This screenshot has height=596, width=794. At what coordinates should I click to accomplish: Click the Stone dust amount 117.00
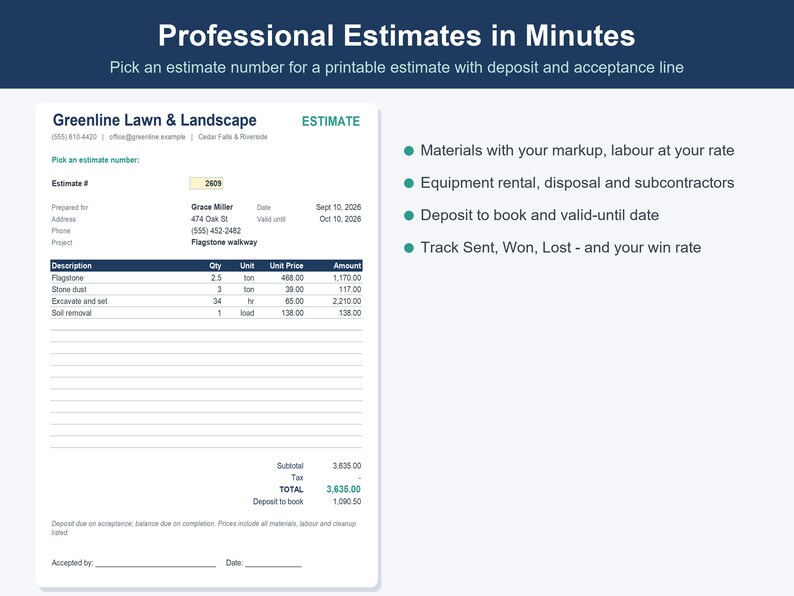(350, 289)
